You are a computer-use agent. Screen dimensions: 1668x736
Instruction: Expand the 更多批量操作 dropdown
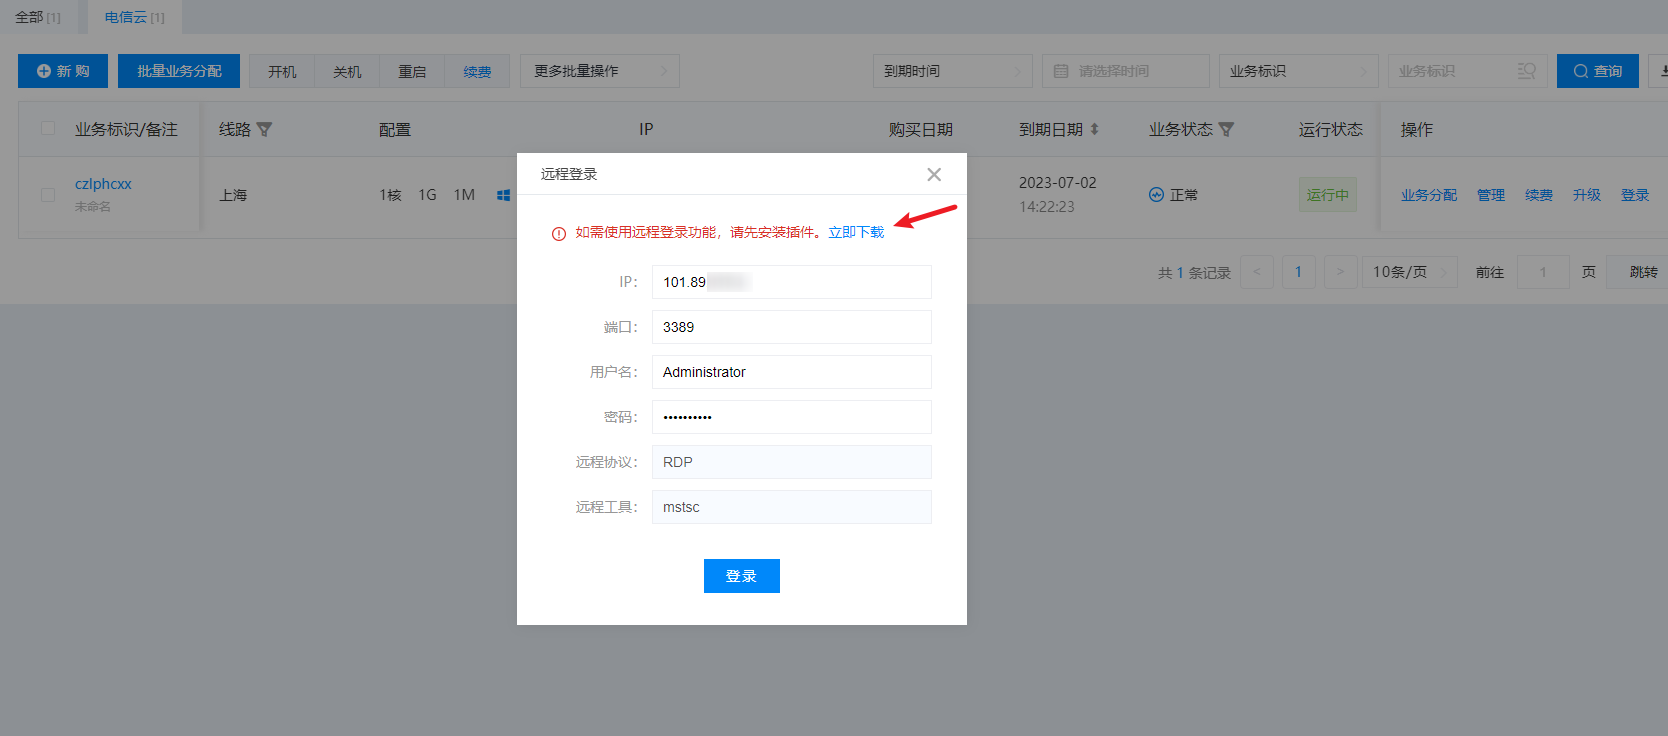(x=599, y=71)
